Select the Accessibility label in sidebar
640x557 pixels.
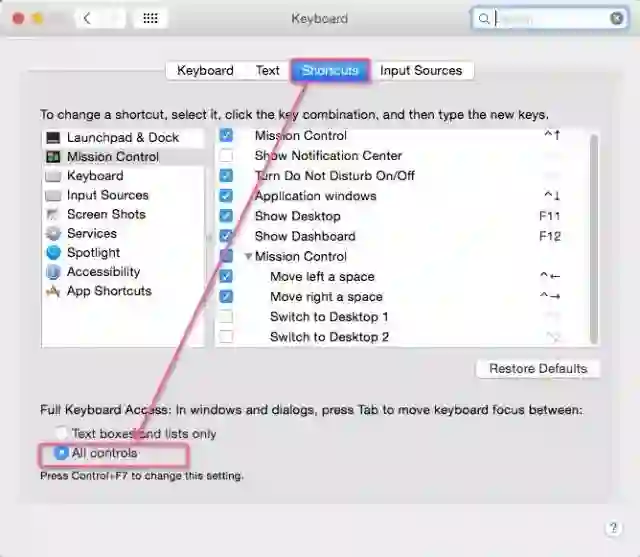click(x=104, y=272)
